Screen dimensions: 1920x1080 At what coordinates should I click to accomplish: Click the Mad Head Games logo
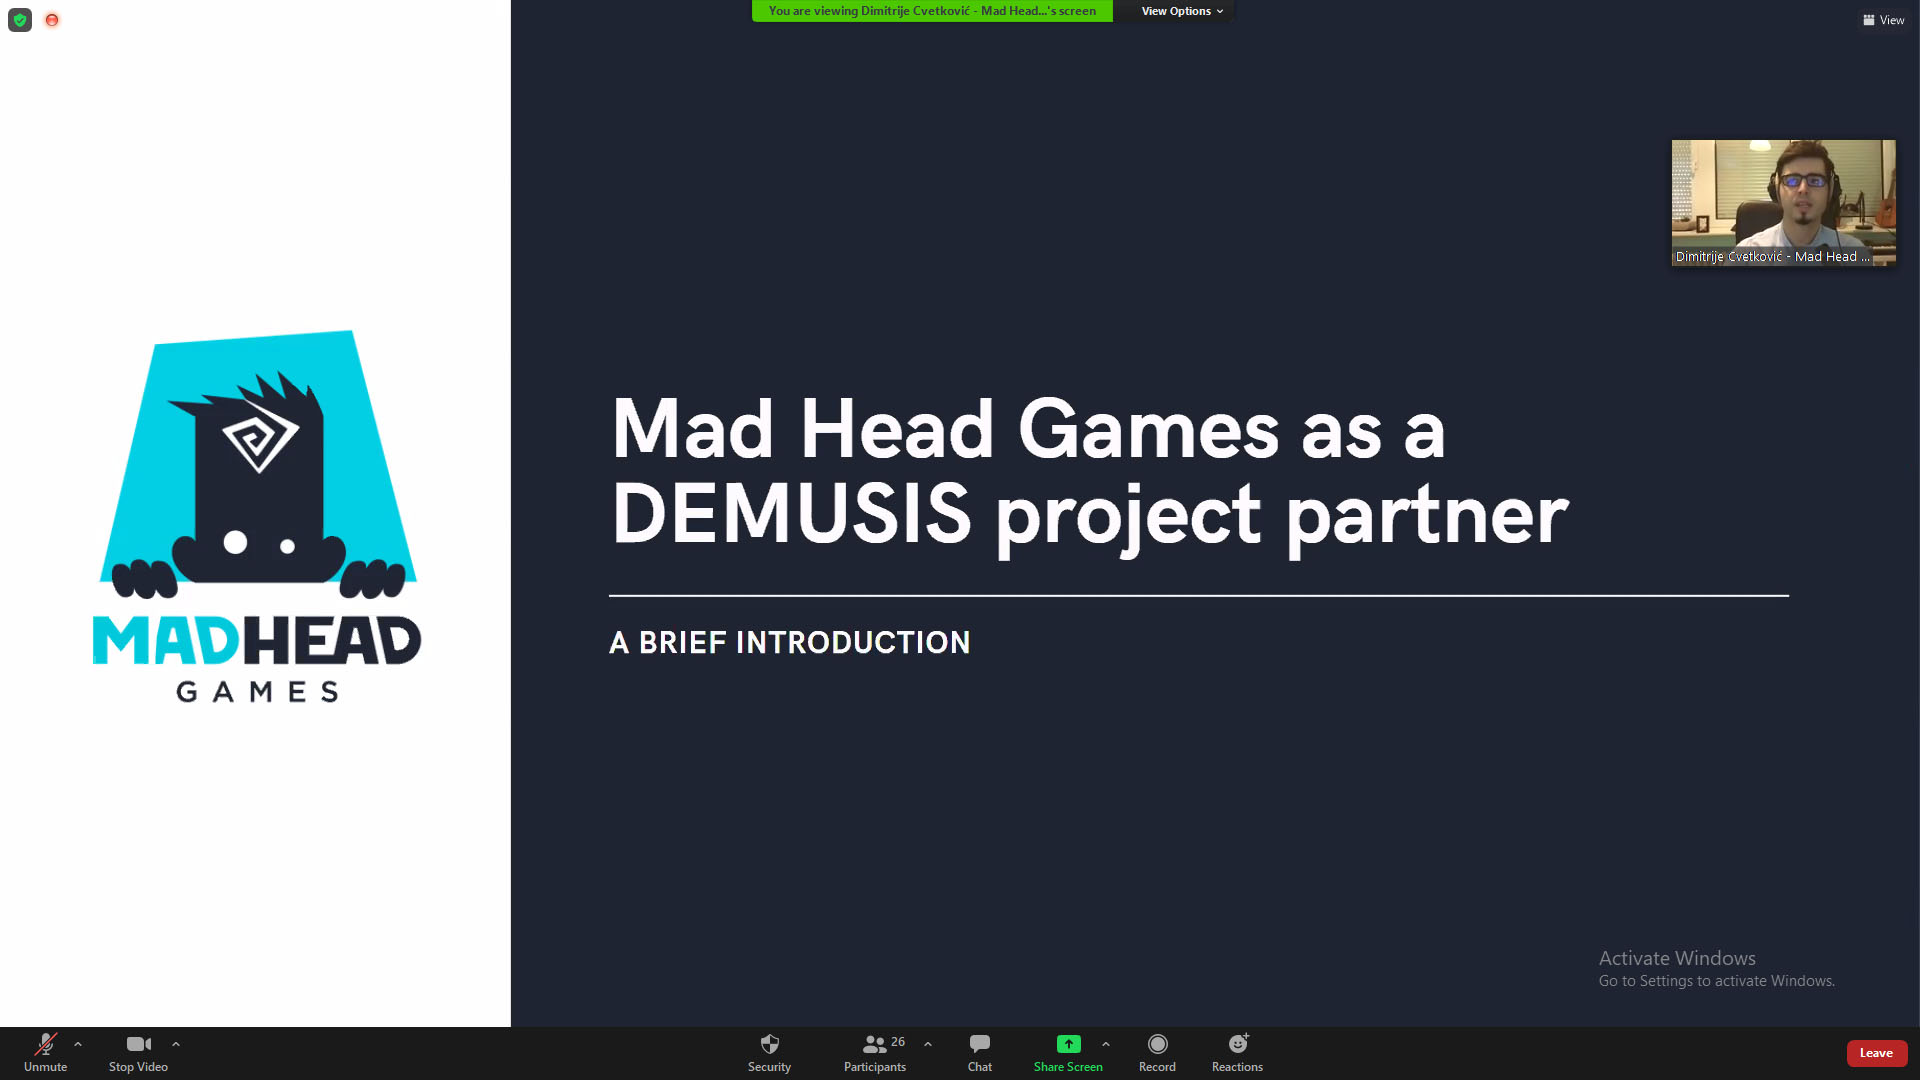[257, 516]
